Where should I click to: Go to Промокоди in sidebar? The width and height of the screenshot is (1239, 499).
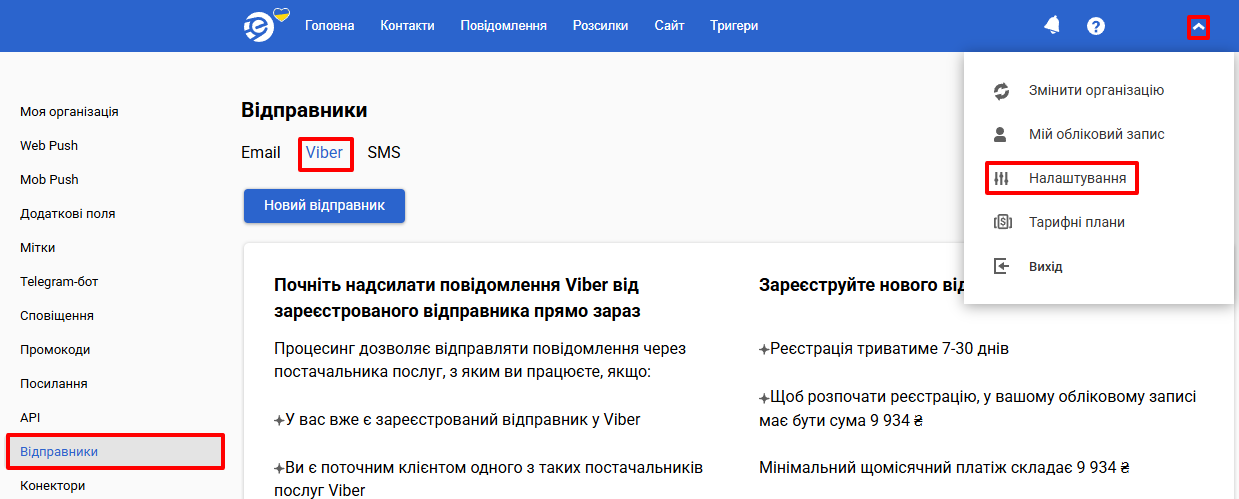pos(55,349)
